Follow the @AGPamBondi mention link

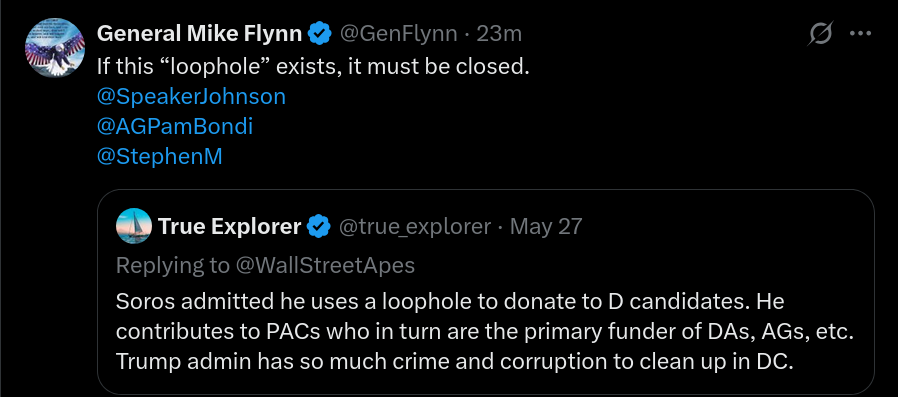pos(175,127)
